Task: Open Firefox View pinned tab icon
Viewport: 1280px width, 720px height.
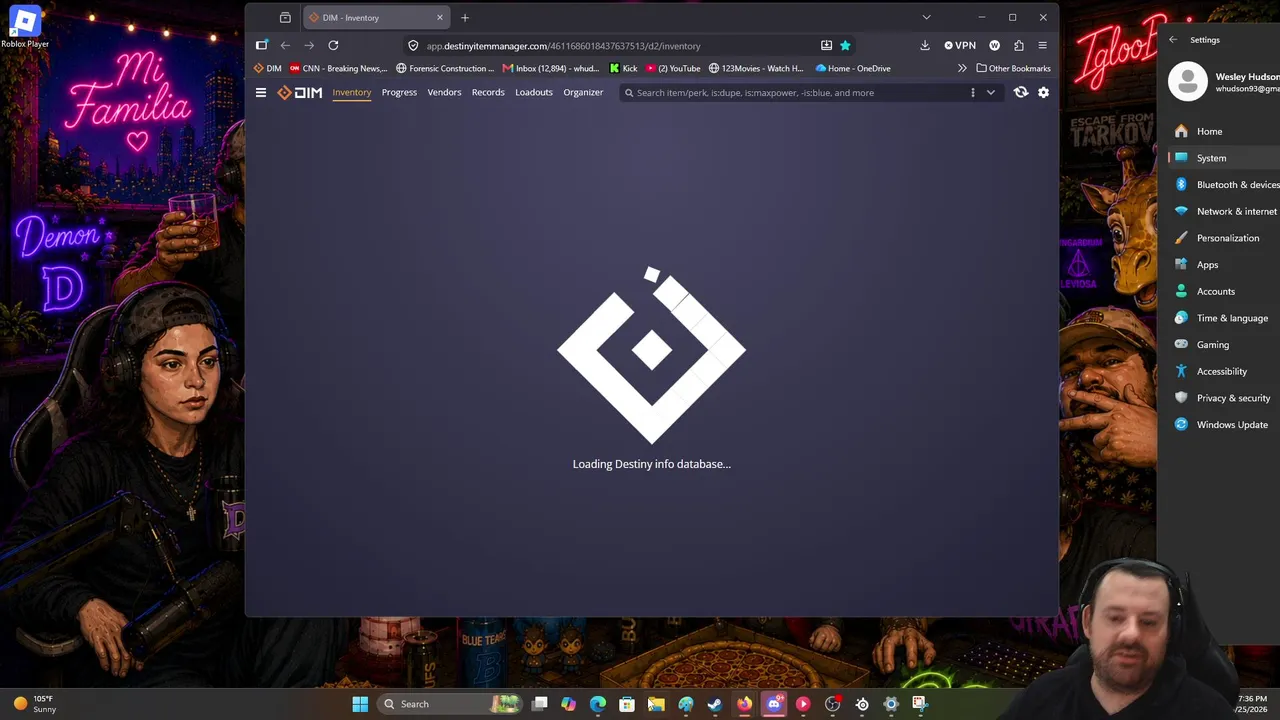Action: click(285, 17)
